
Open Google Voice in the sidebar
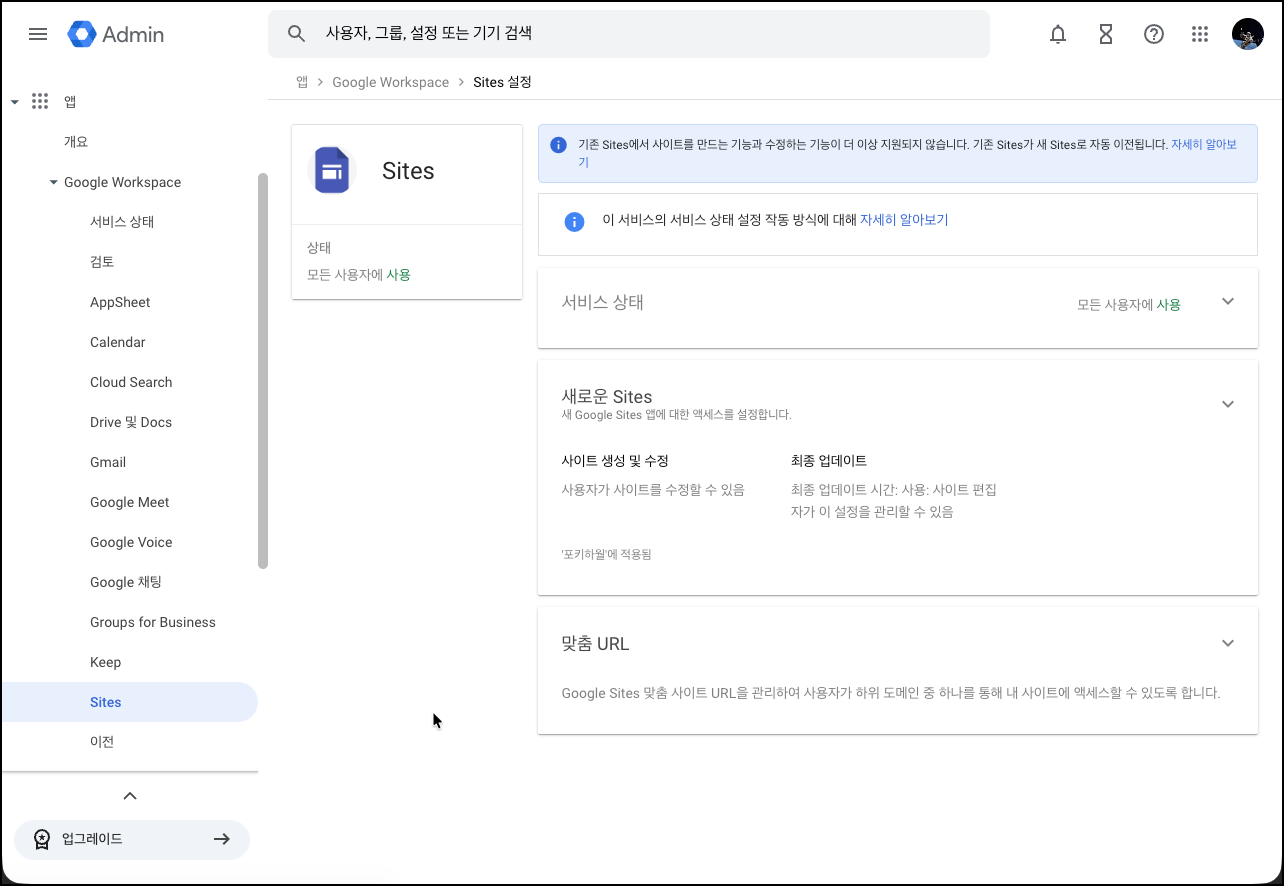pyautogui.click(x=131, y=542)
